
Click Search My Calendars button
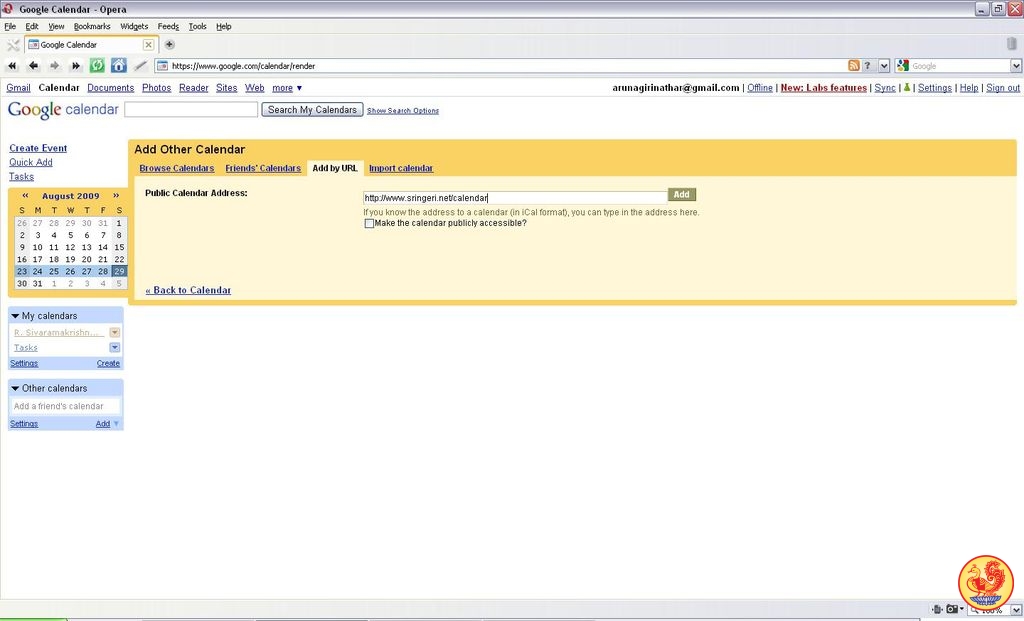(312, 110)
